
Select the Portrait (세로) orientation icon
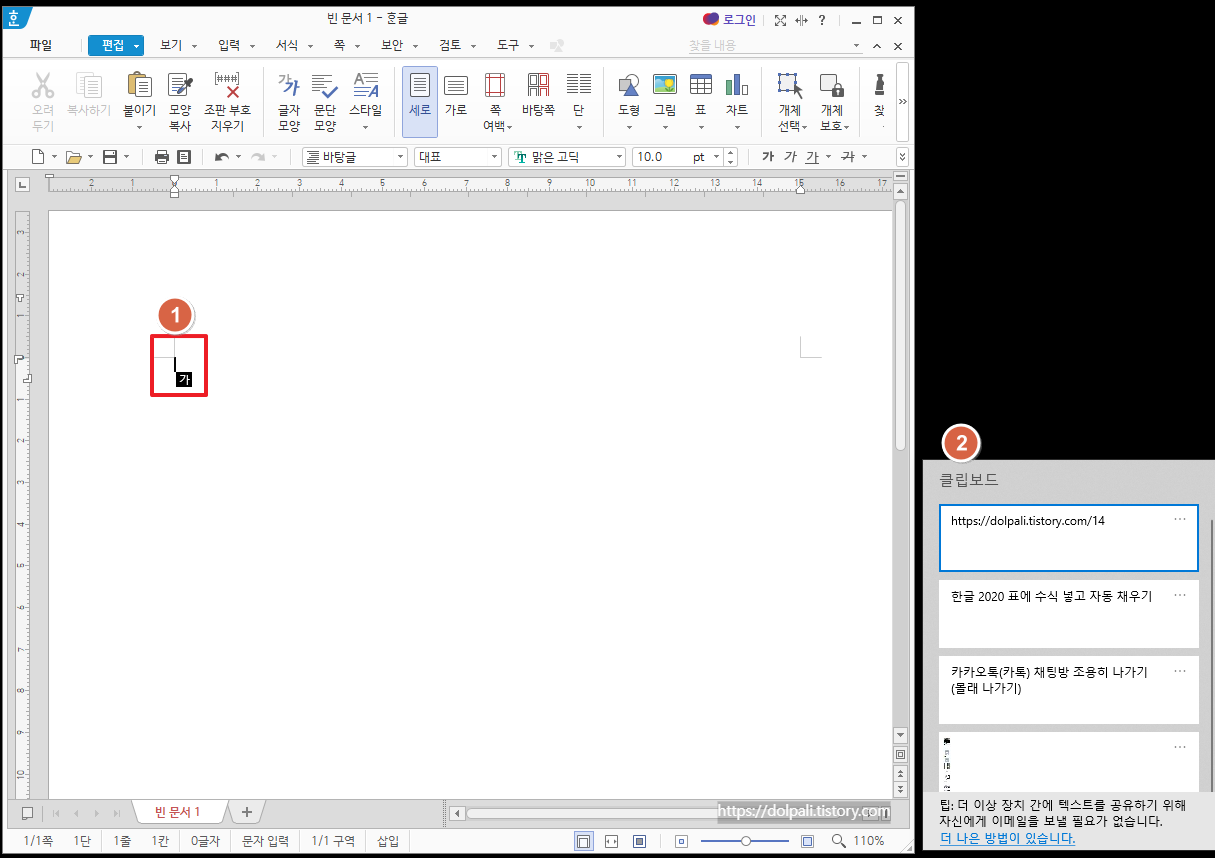tap(420, 101)
